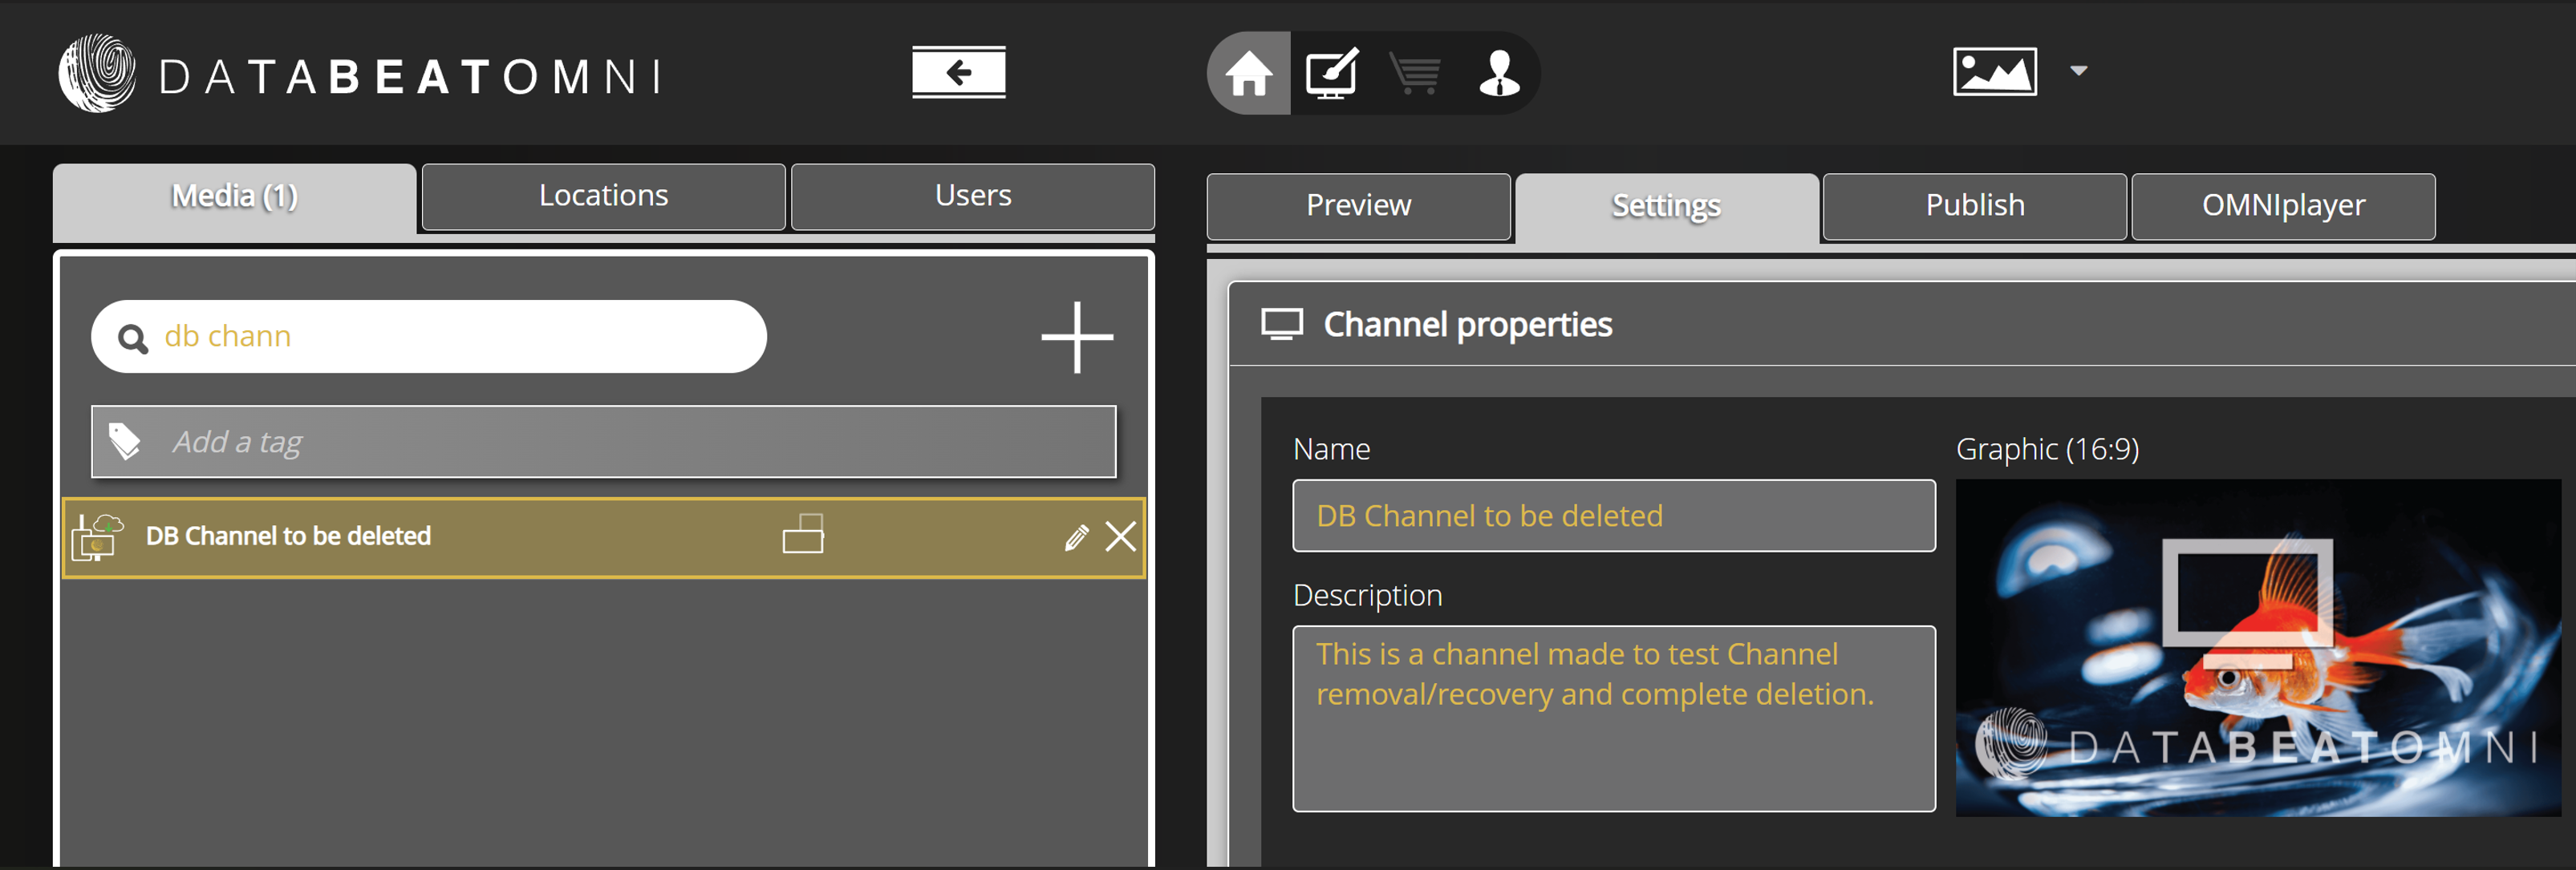Click the 'Graphic (16:9)' label
2576x870 pixels.
click(2047, 450)
